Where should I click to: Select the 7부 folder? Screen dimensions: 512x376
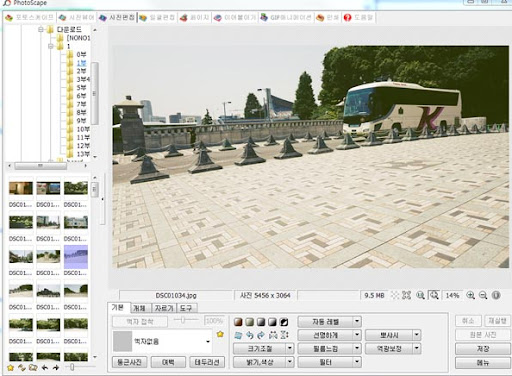coord(81,104)
